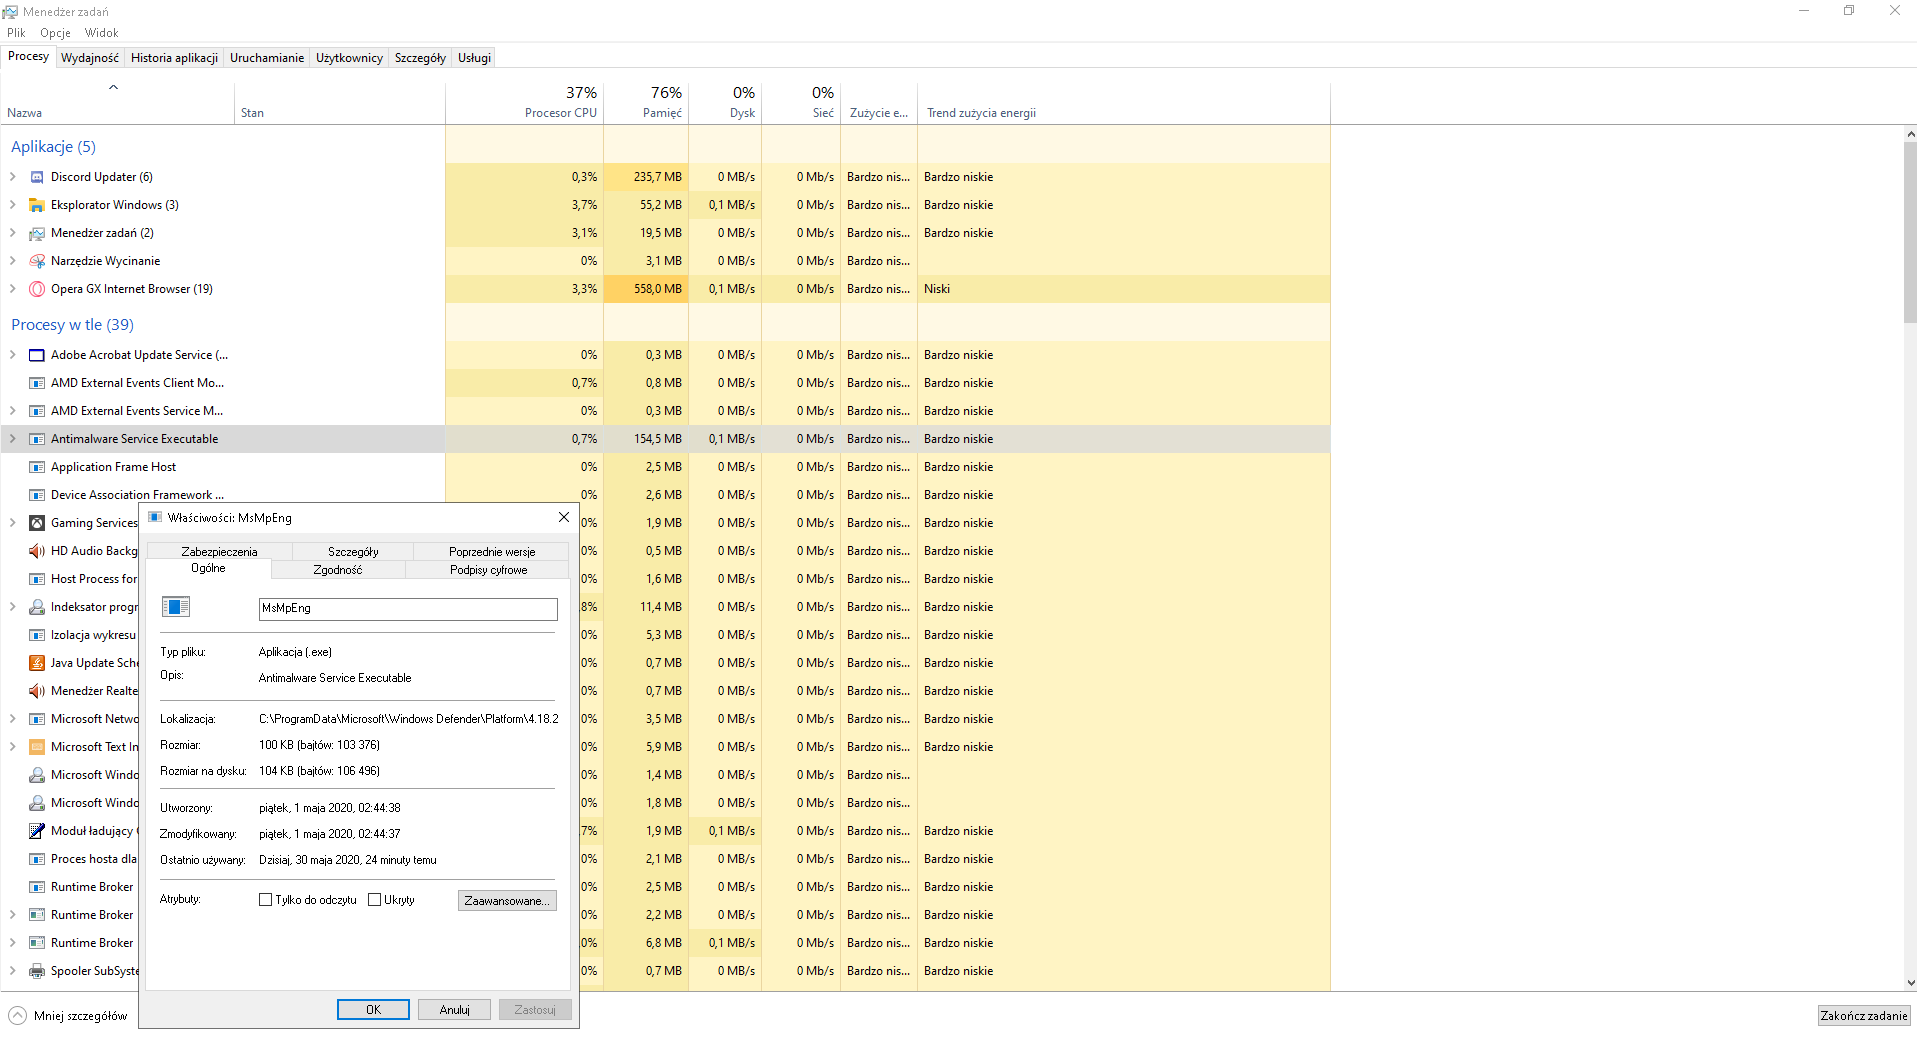
Task: Expand the Gaming Services row
Action: [x=13, y=523]
